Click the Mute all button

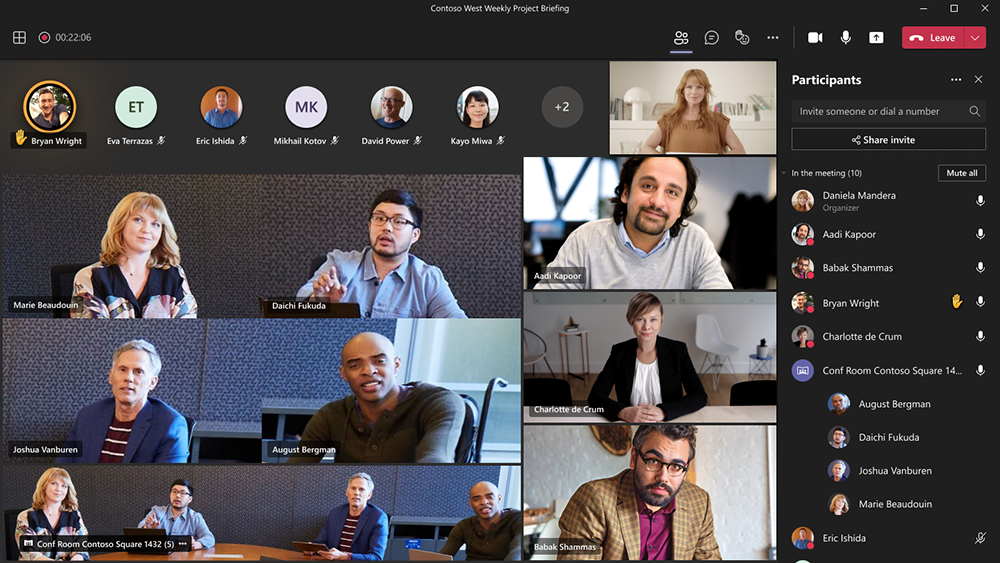pos(961,173)
